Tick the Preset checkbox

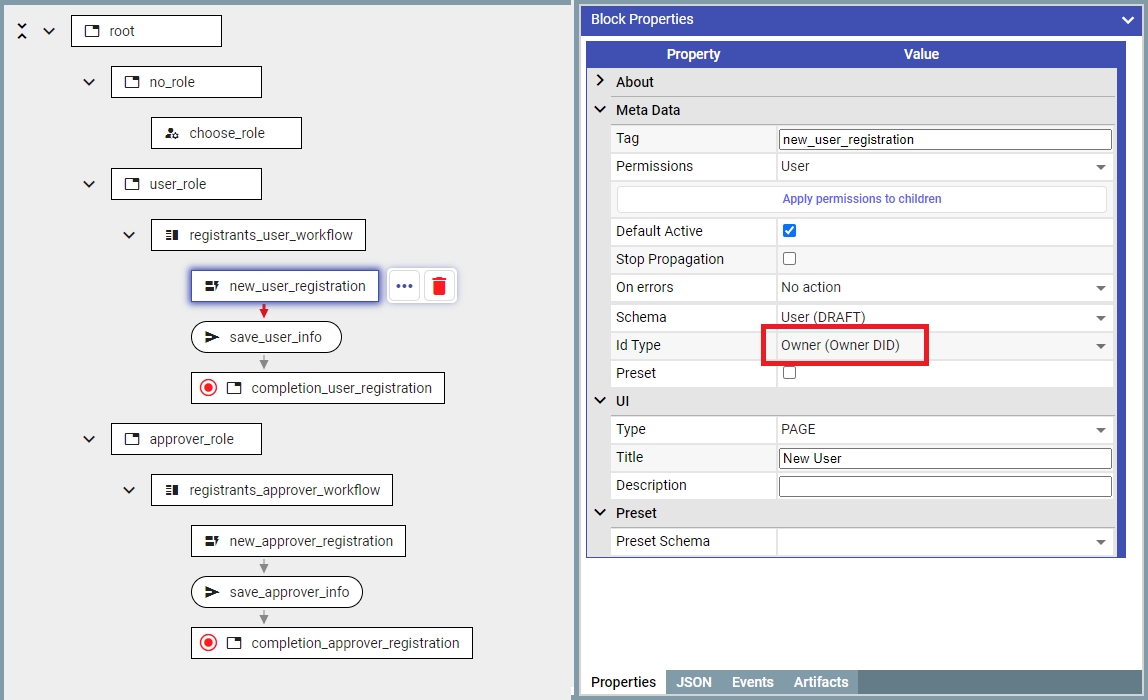tap(789, 373)
